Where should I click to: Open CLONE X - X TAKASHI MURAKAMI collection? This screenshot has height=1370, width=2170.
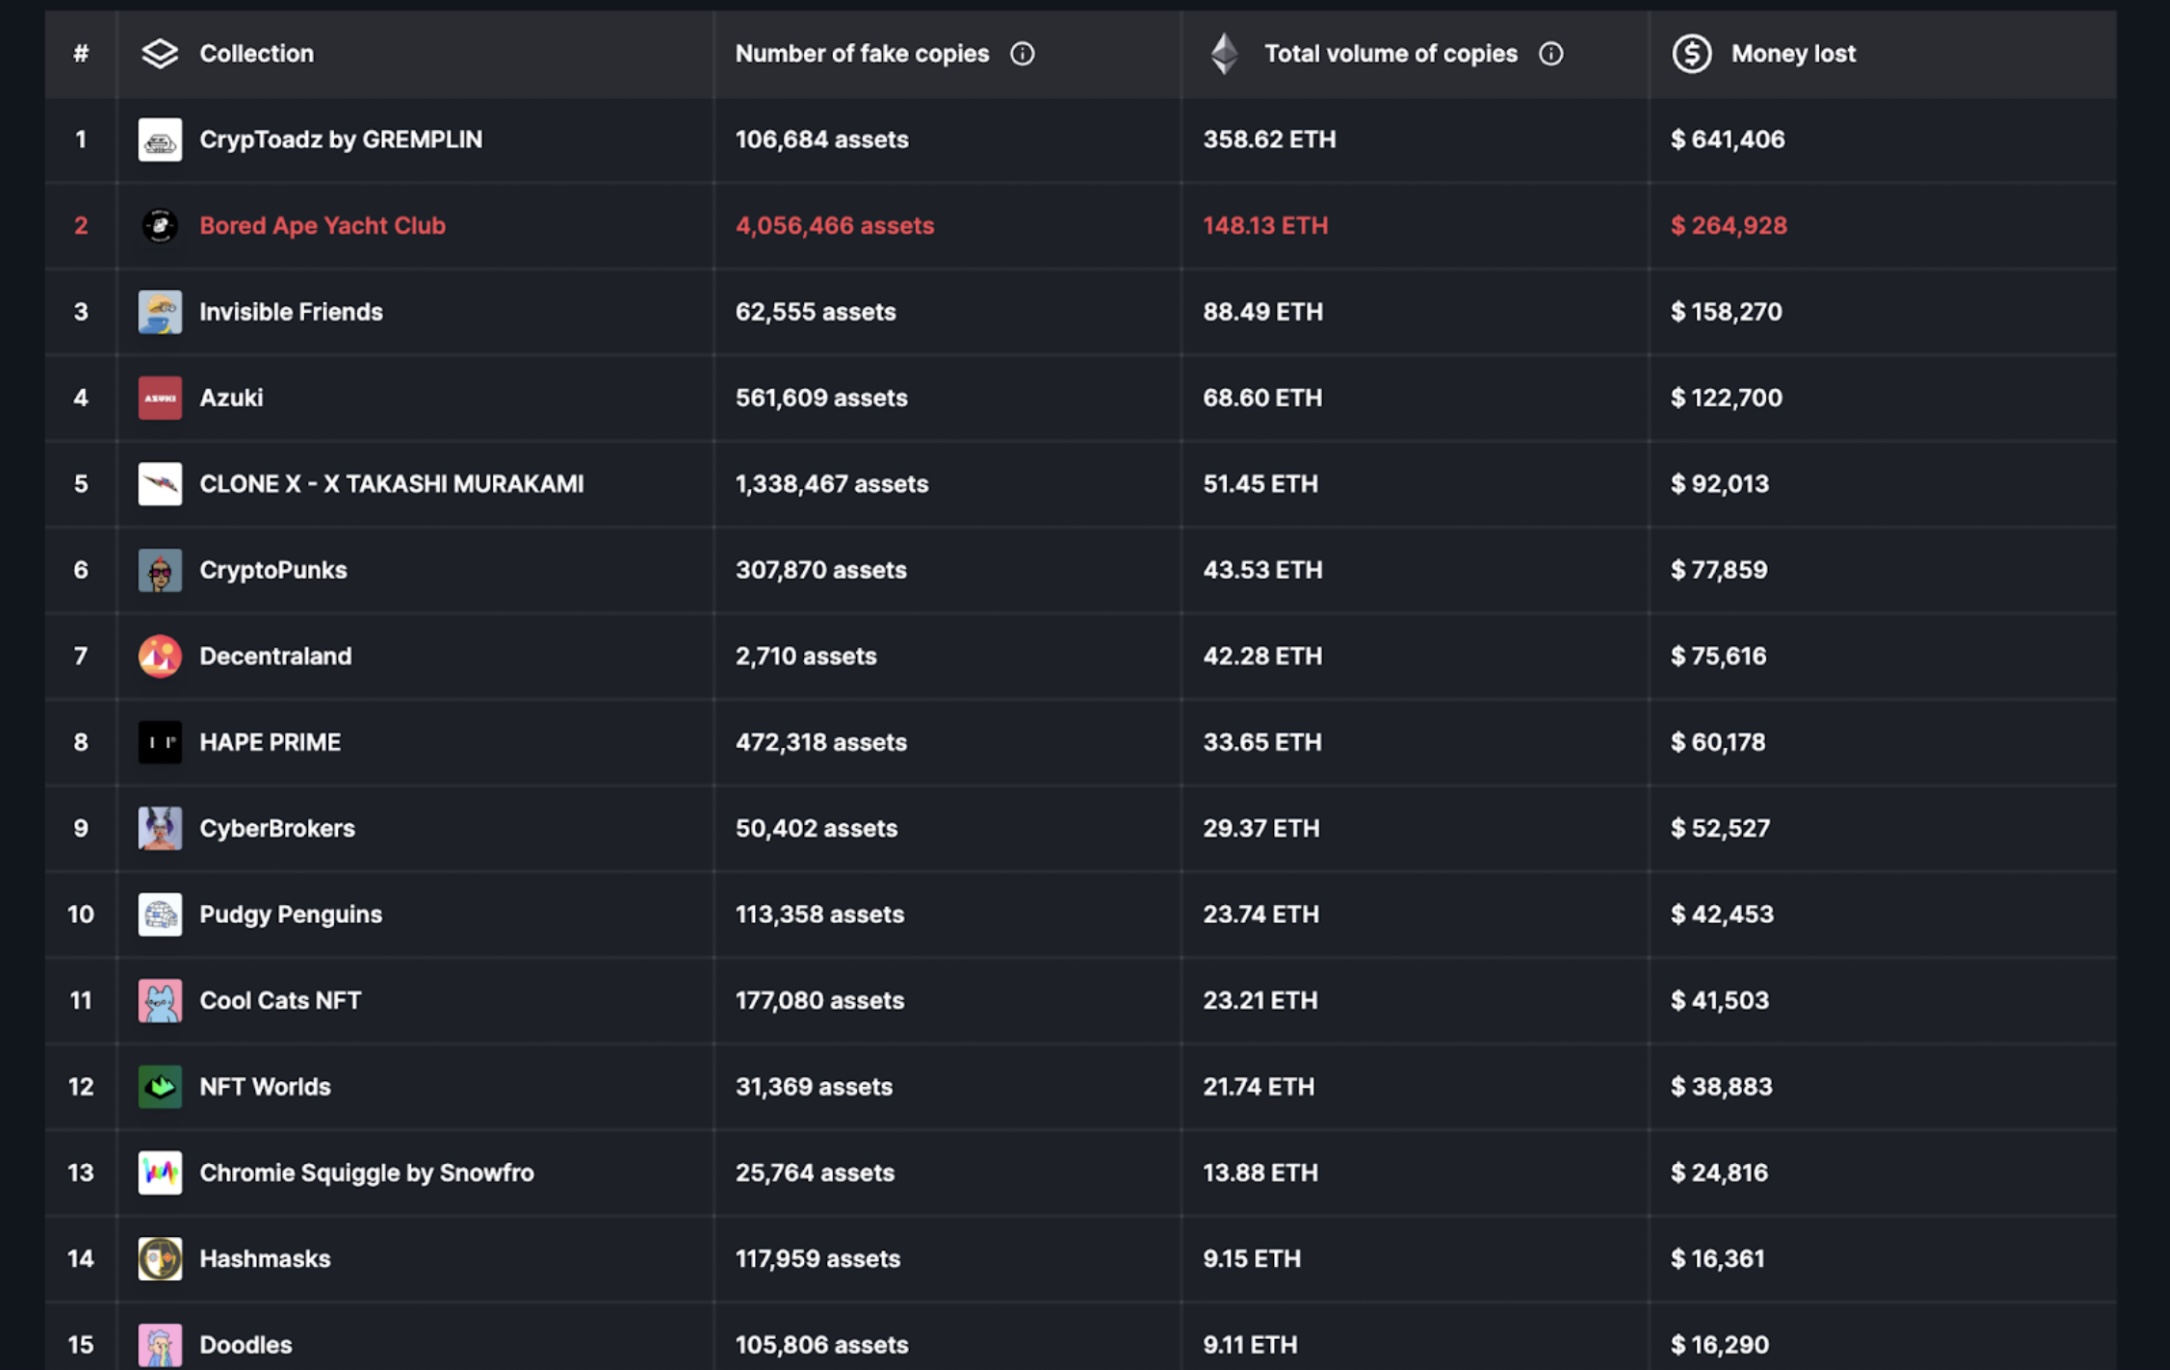click(x=391, y=484)
